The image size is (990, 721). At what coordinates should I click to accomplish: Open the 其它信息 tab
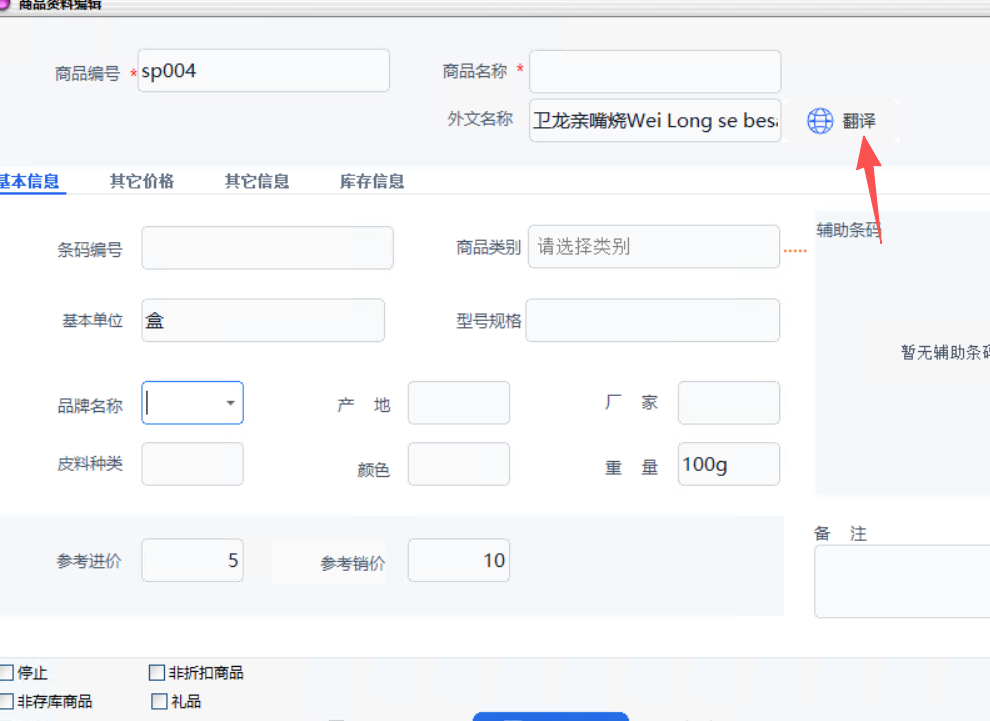pyautogui.click(x=257, y=181)
